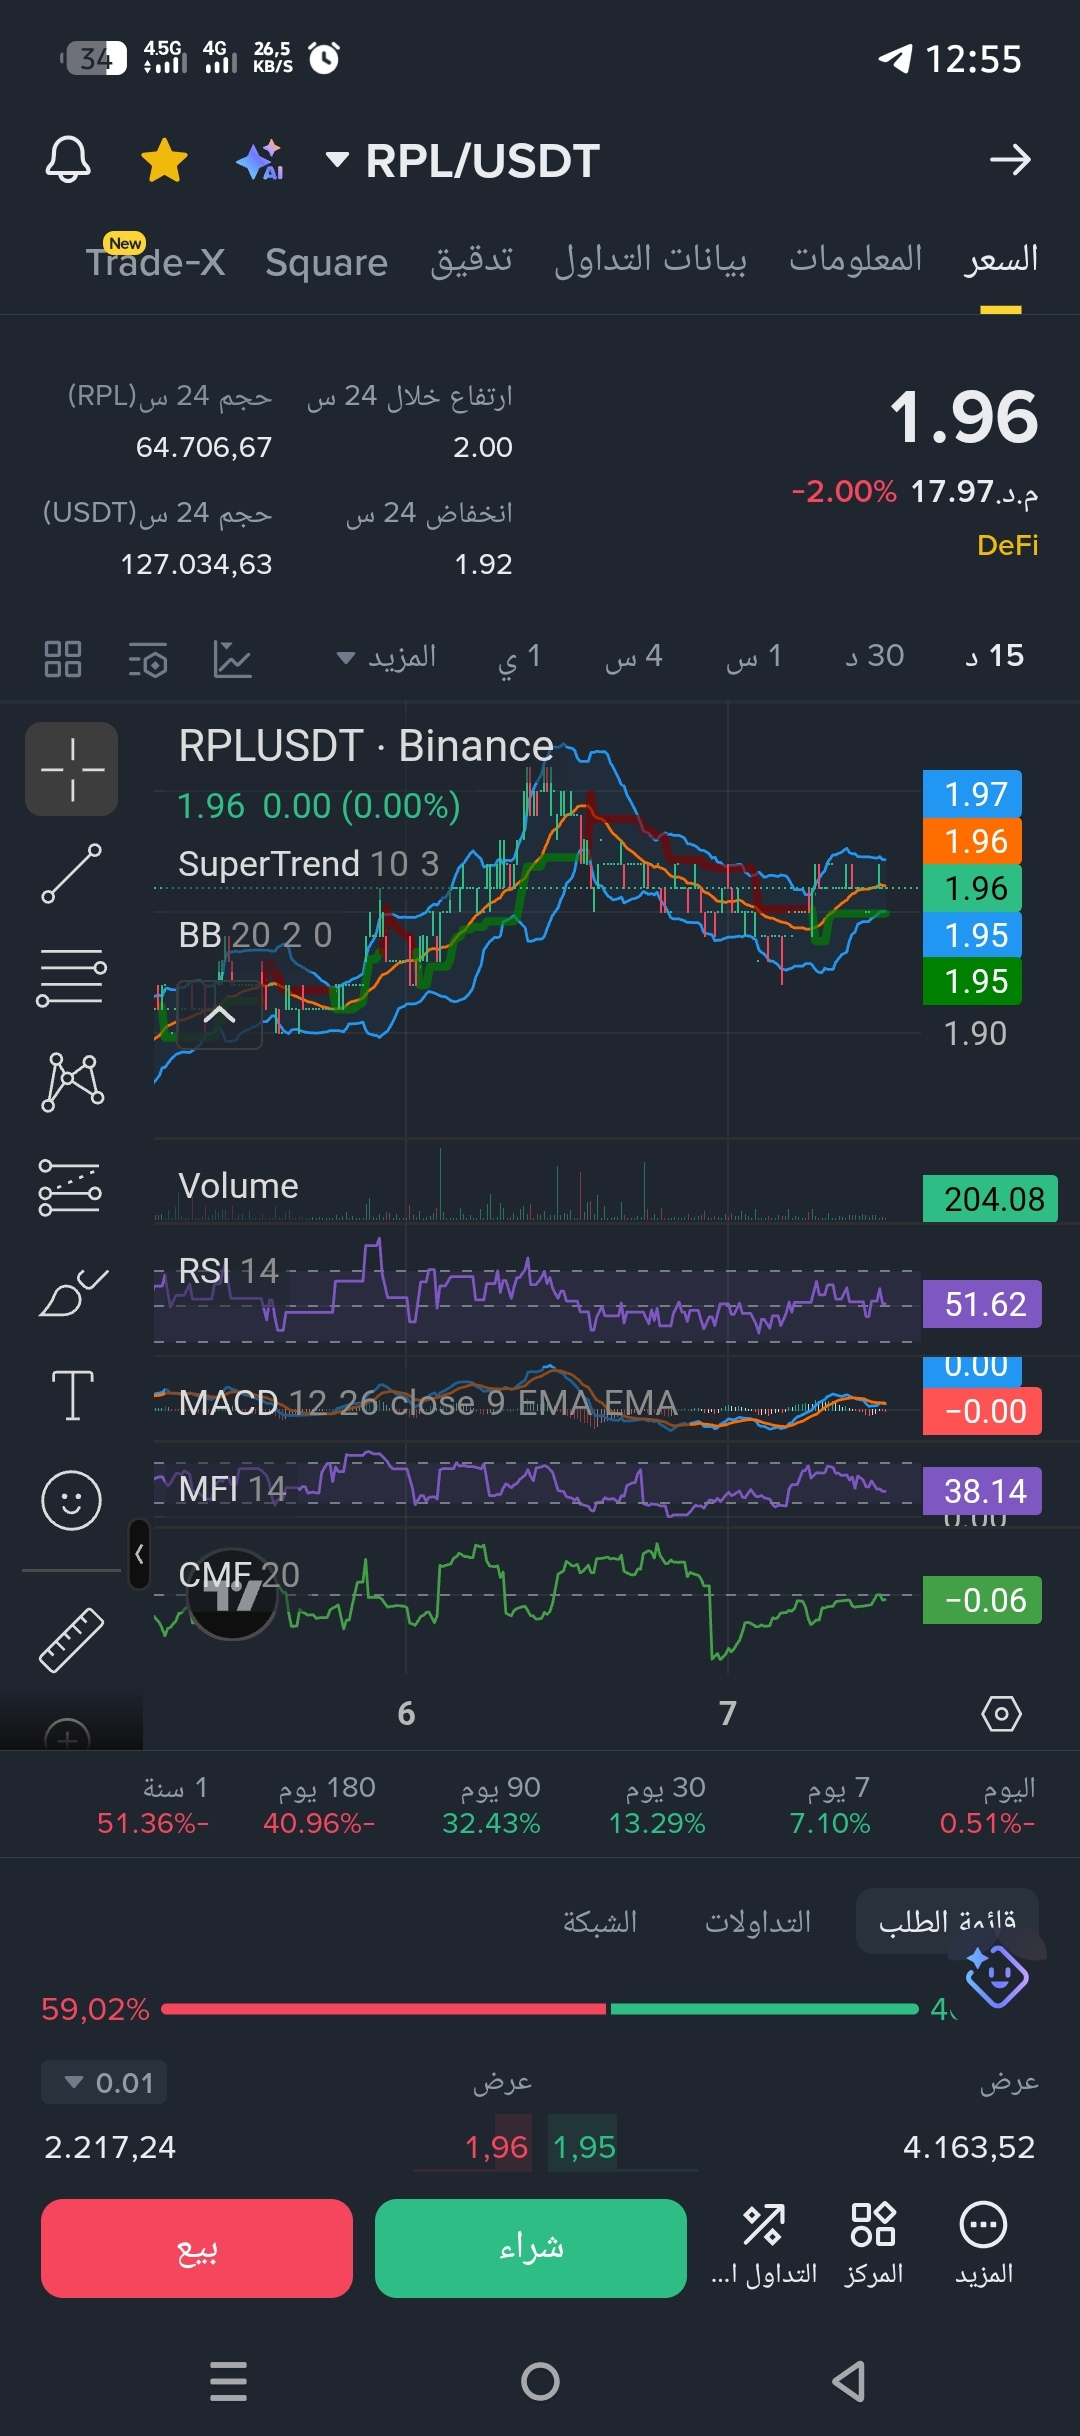Tap the DeFi category link
The image size is (1080, 2436).
[1008, 545]
